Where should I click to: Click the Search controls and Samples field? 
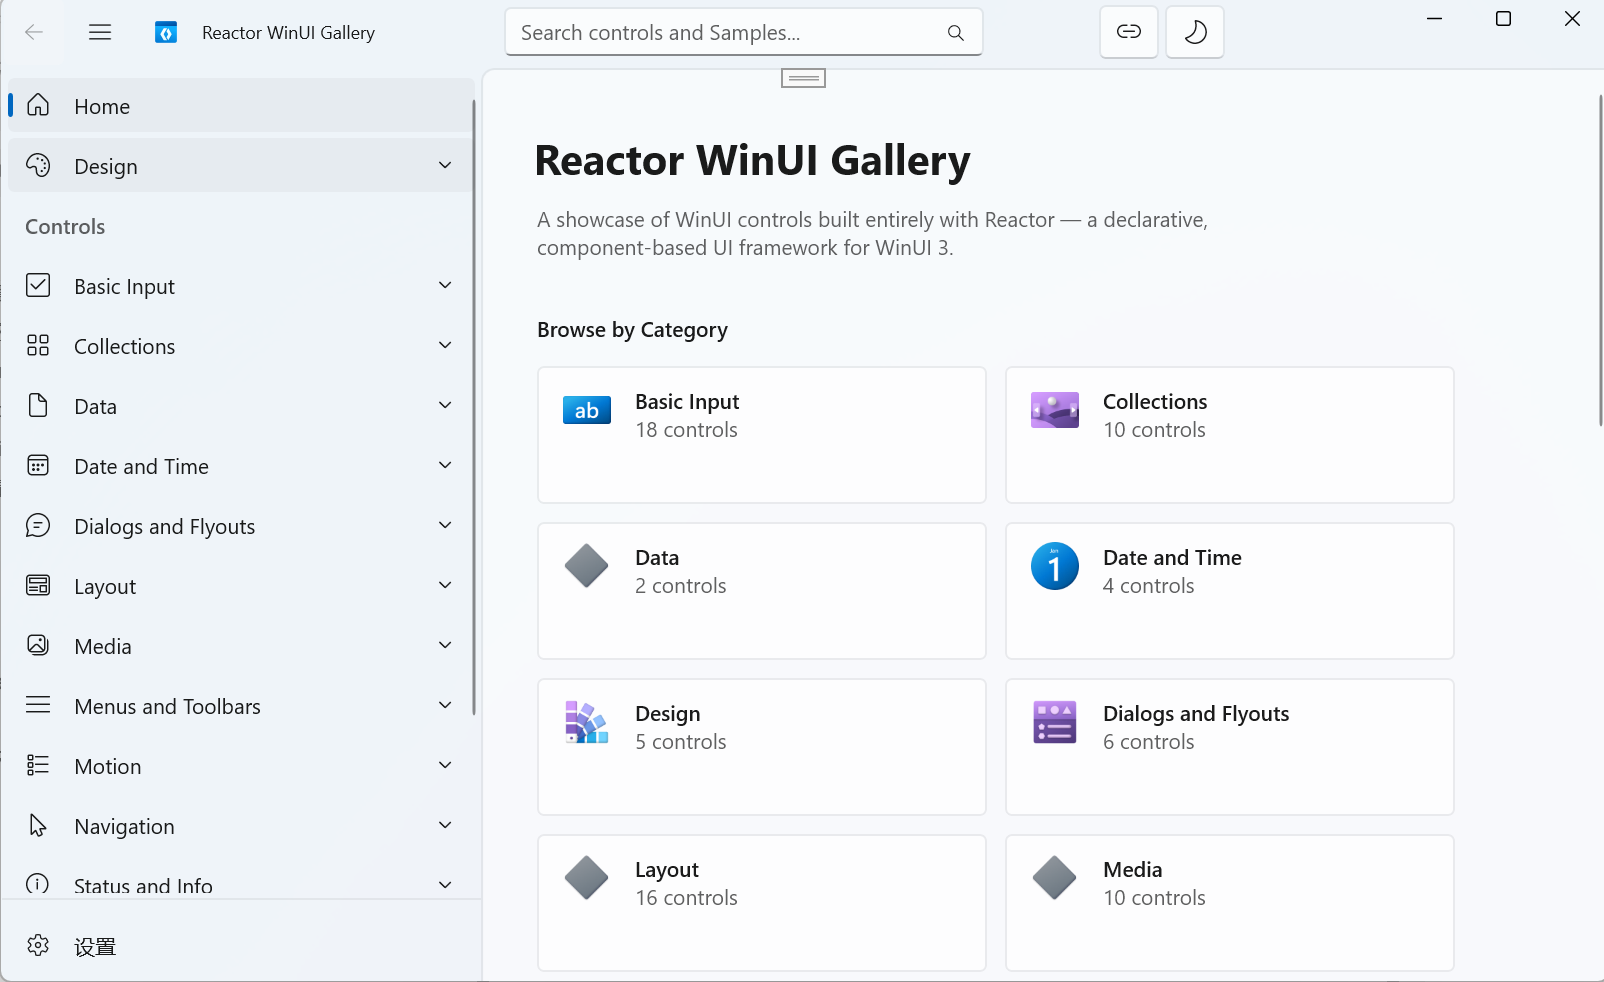(x=744, y=32)
